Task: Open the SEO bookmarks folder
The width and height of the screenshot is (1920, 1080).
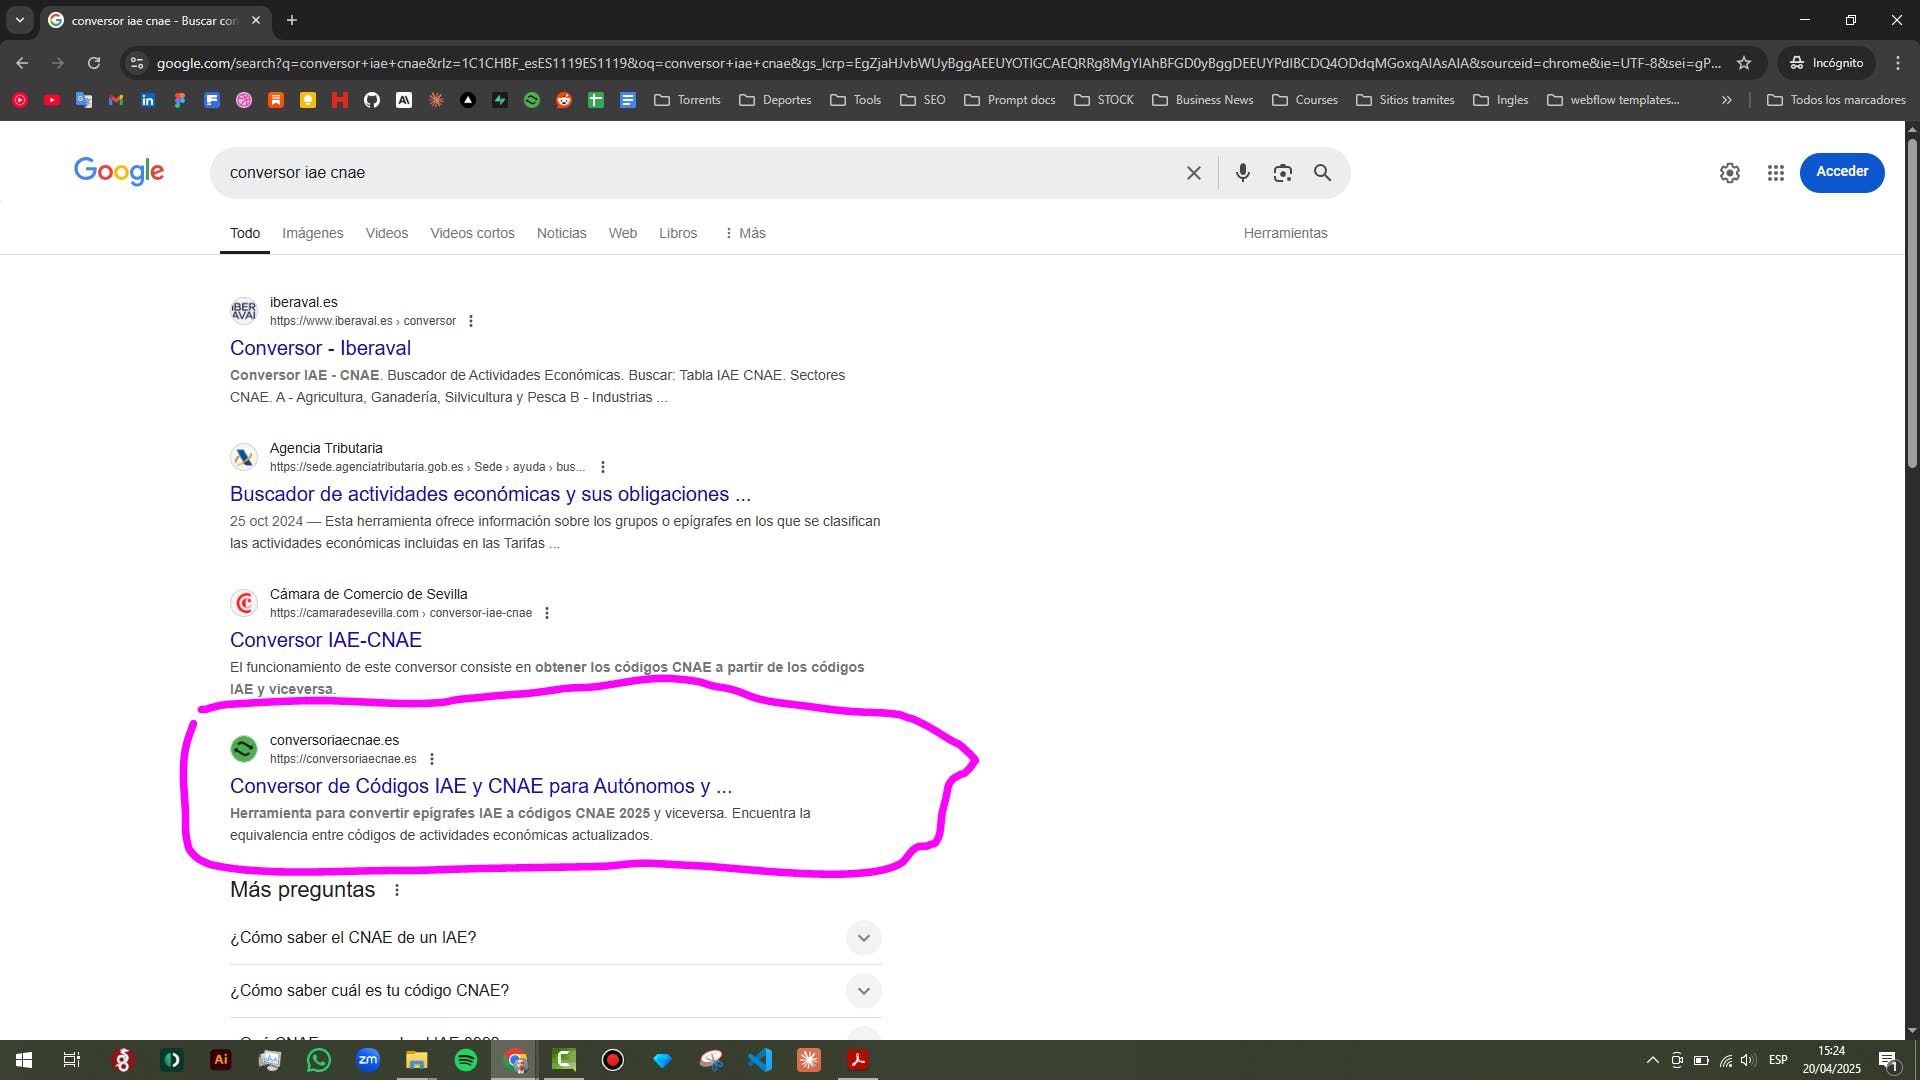Action: point(923,100)
